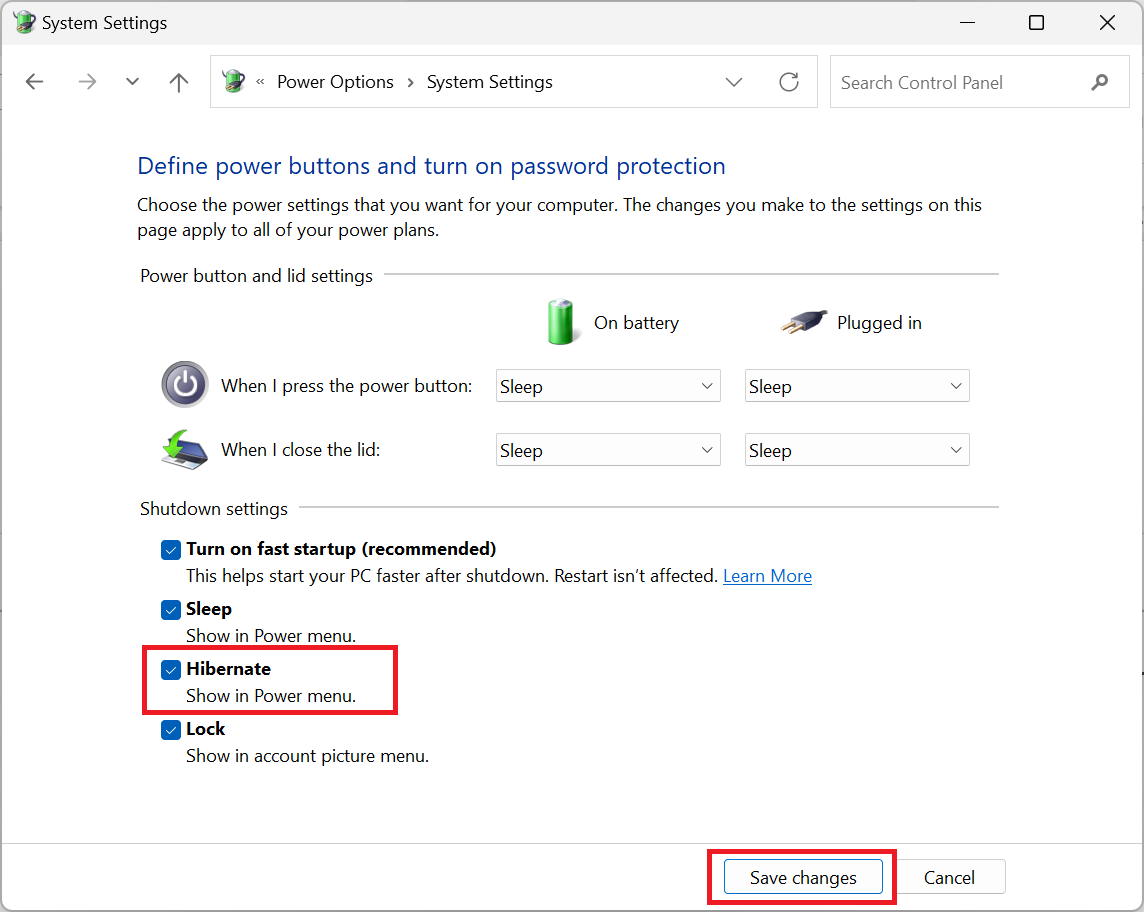Viewport: 1144px width, 912px height.
Task: Click the laptop lid close icon
Action: [184, 449]
